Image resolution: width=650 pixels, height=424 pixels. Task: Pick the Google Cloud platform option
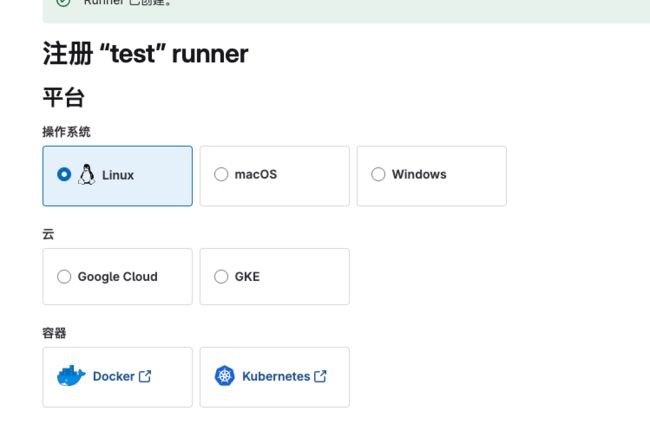click(x=117, y=276)
